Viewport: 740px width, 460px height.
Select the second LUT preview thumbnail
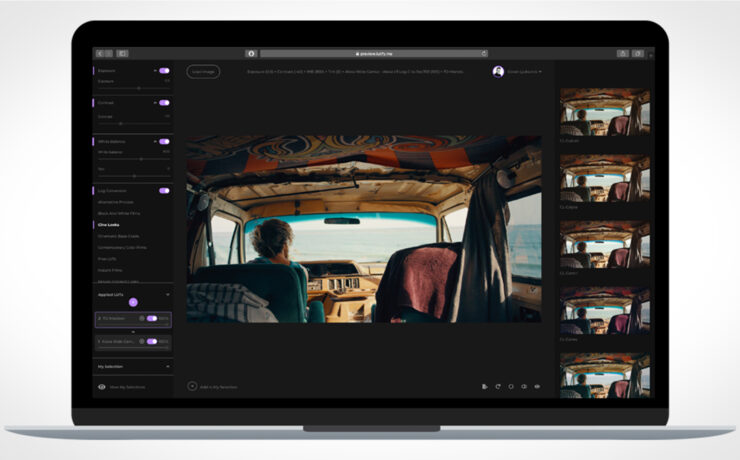click(x=605, y=178)
